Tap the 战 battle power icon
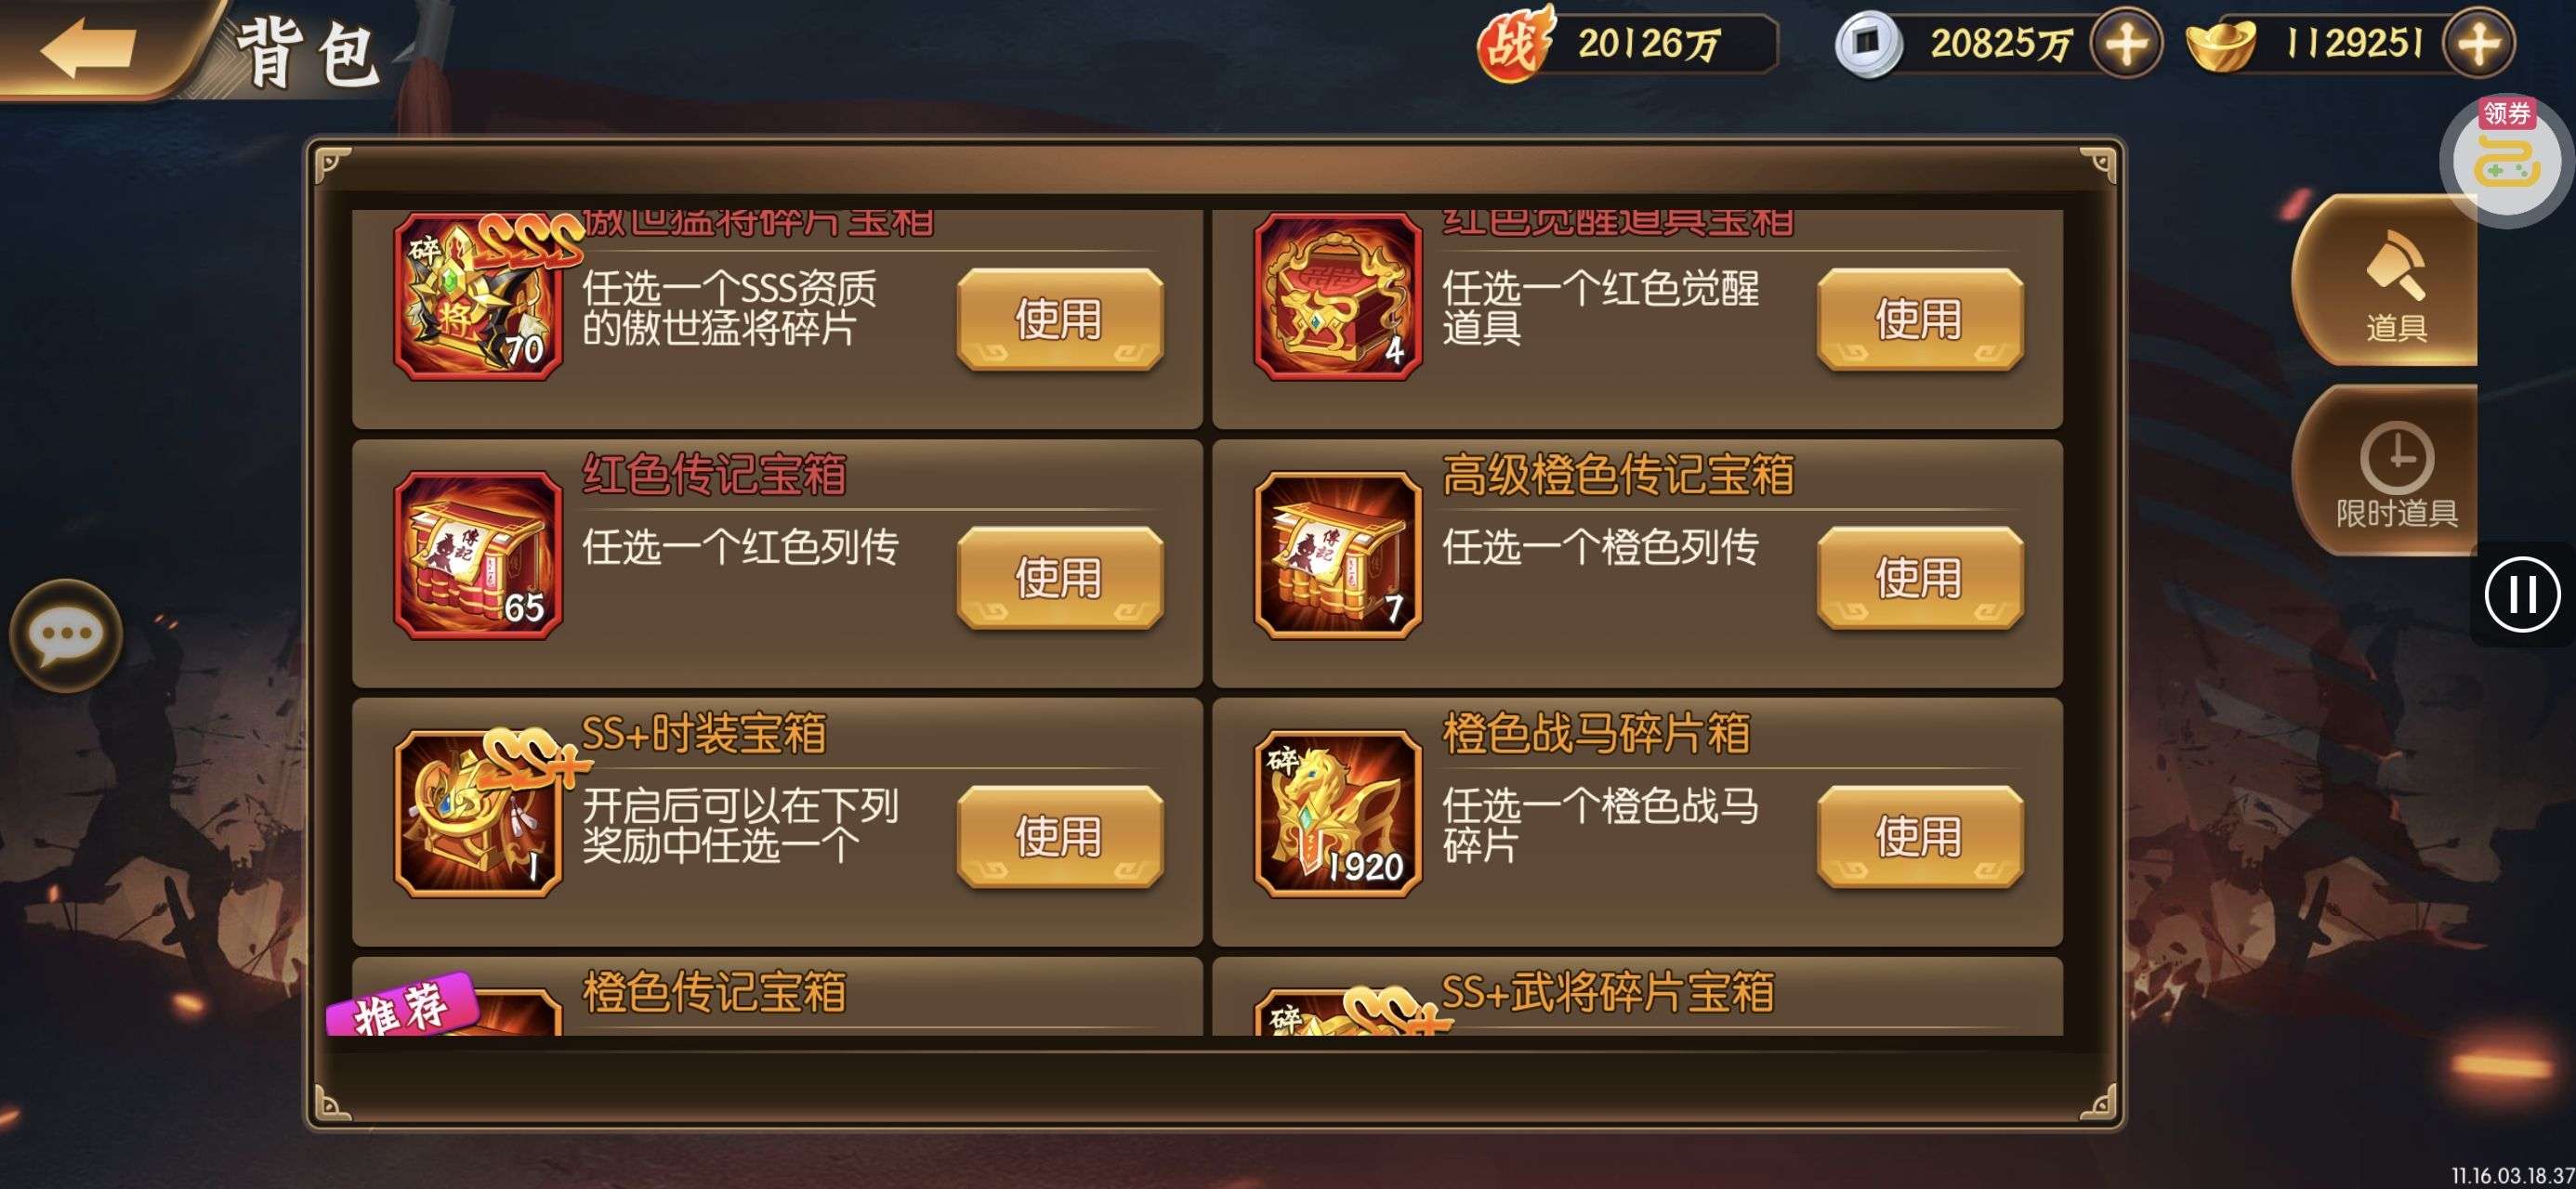The height and width of the screenshot is (1189, 2576). tap(1514, 44)
